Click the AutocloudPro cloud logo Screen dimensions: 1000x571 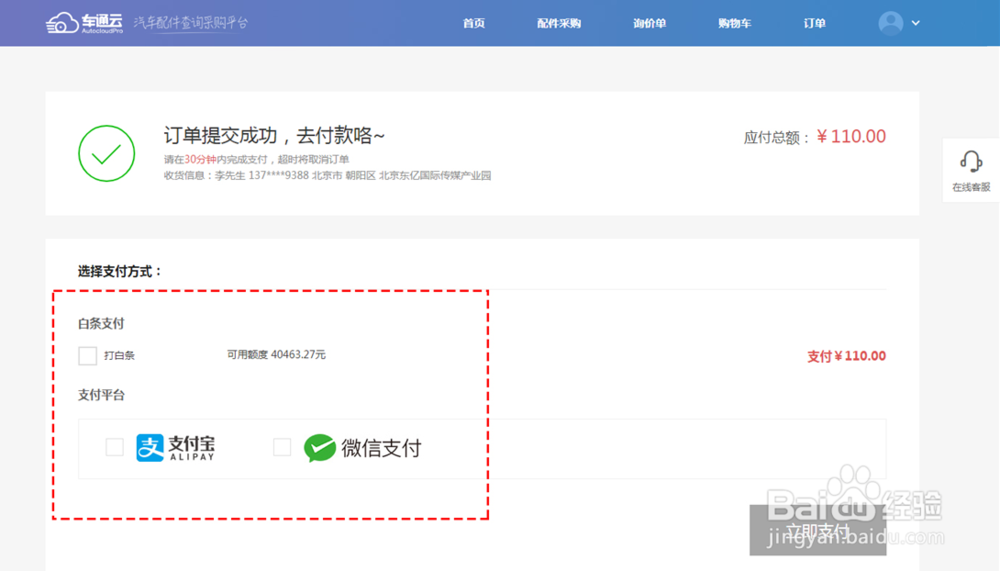84,23
